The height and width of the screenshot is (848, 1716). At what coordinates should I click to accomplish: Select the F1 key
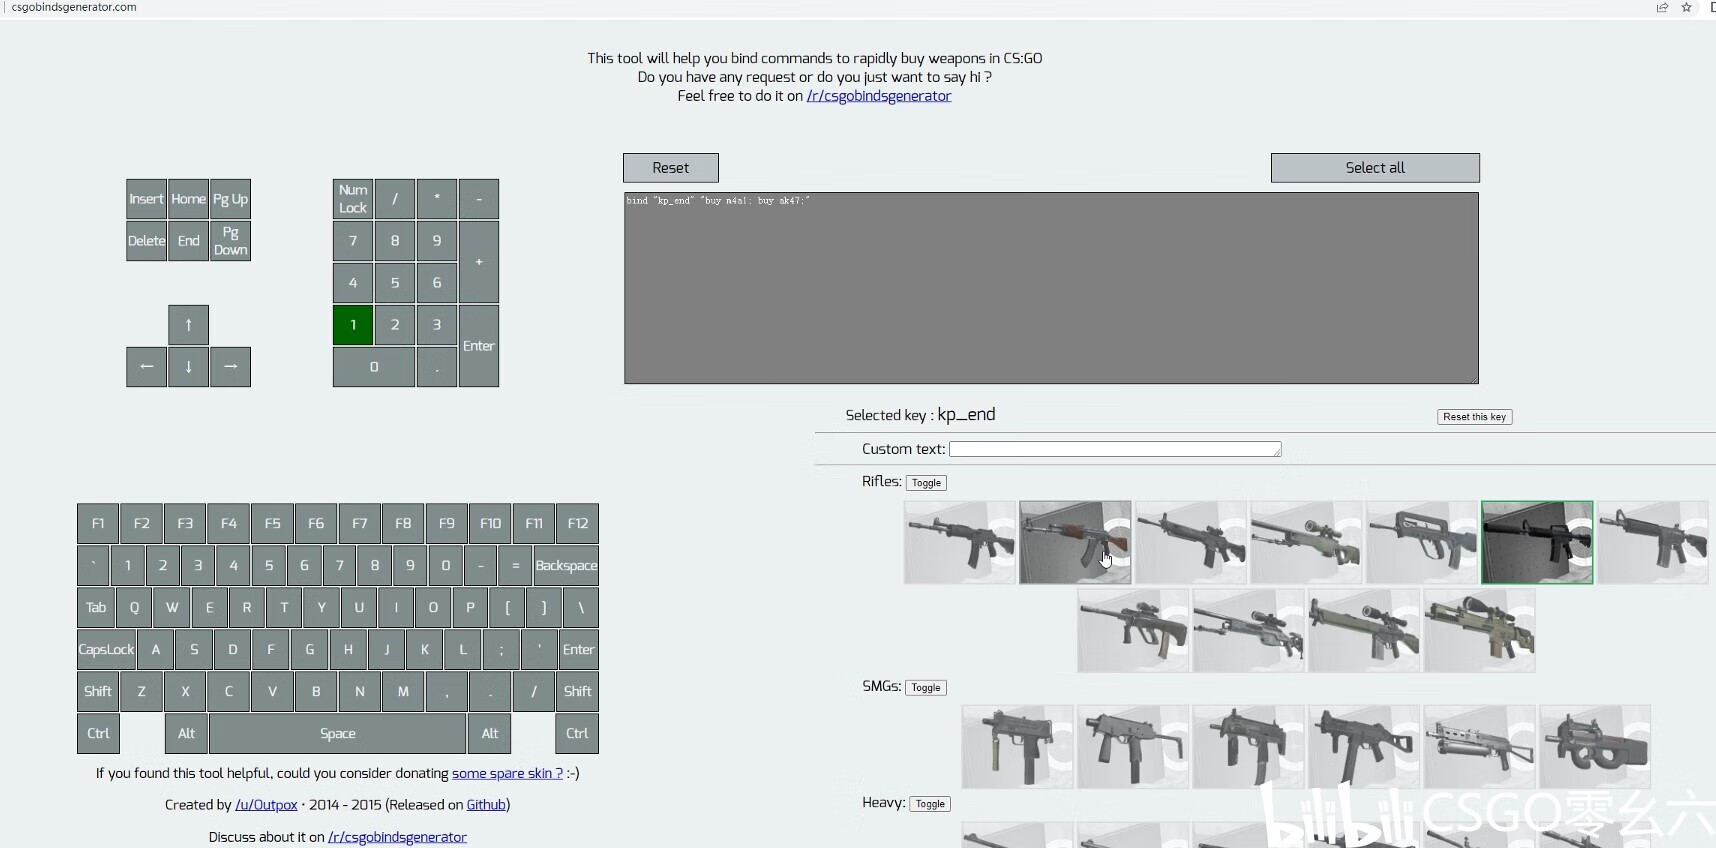click(x=98, y=523)
